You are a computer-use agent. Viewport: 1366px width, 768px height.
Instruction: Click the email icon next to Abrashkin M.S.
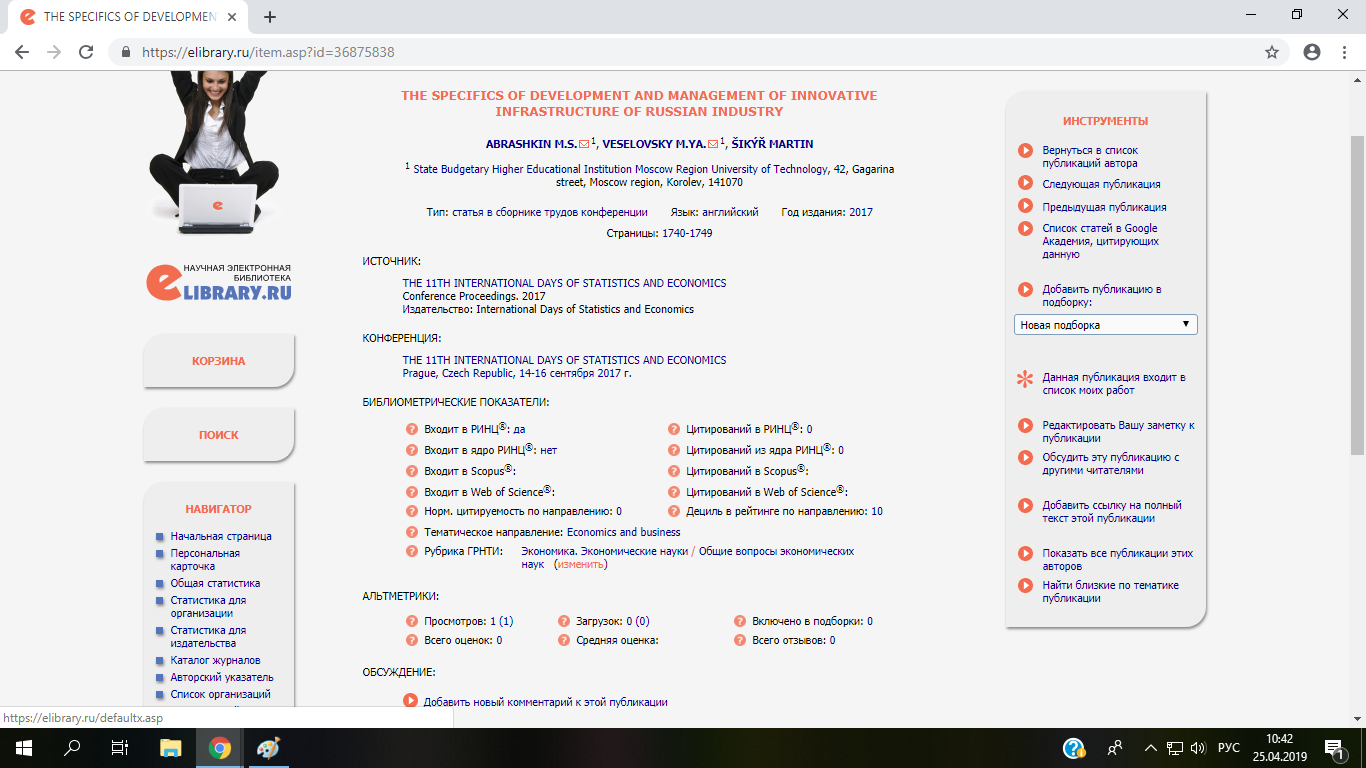point(584,144)
